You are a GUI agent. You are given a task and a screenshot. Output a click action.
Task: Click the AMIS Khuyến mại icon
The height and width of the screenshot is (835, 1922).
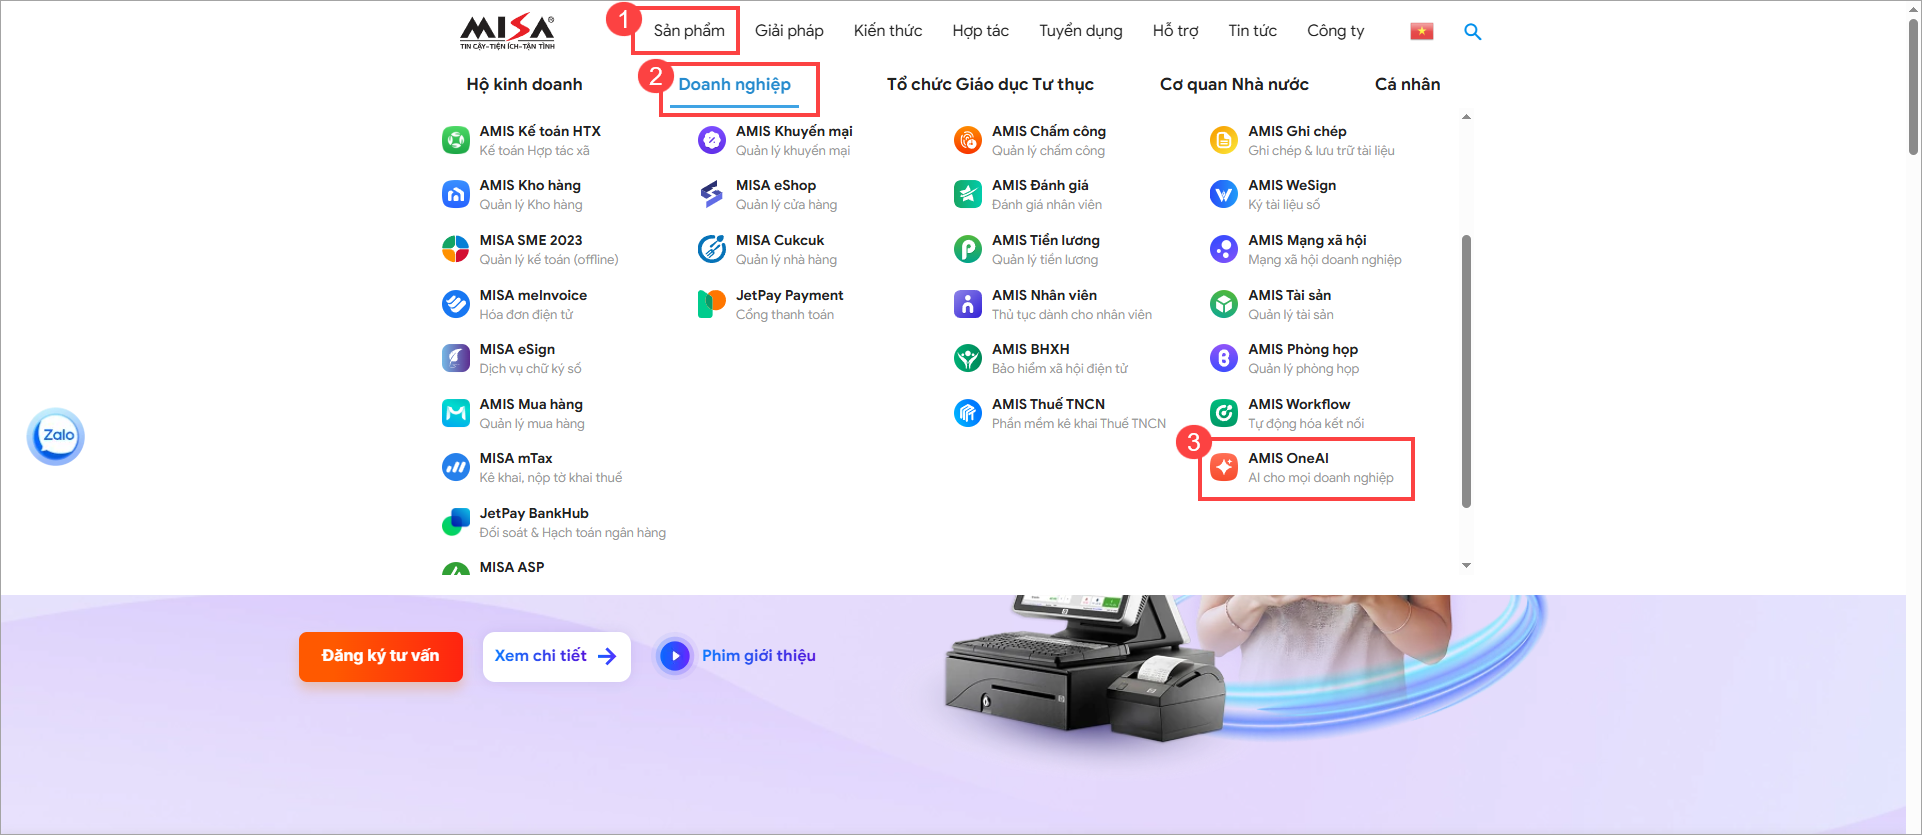[x=712, y=141]
